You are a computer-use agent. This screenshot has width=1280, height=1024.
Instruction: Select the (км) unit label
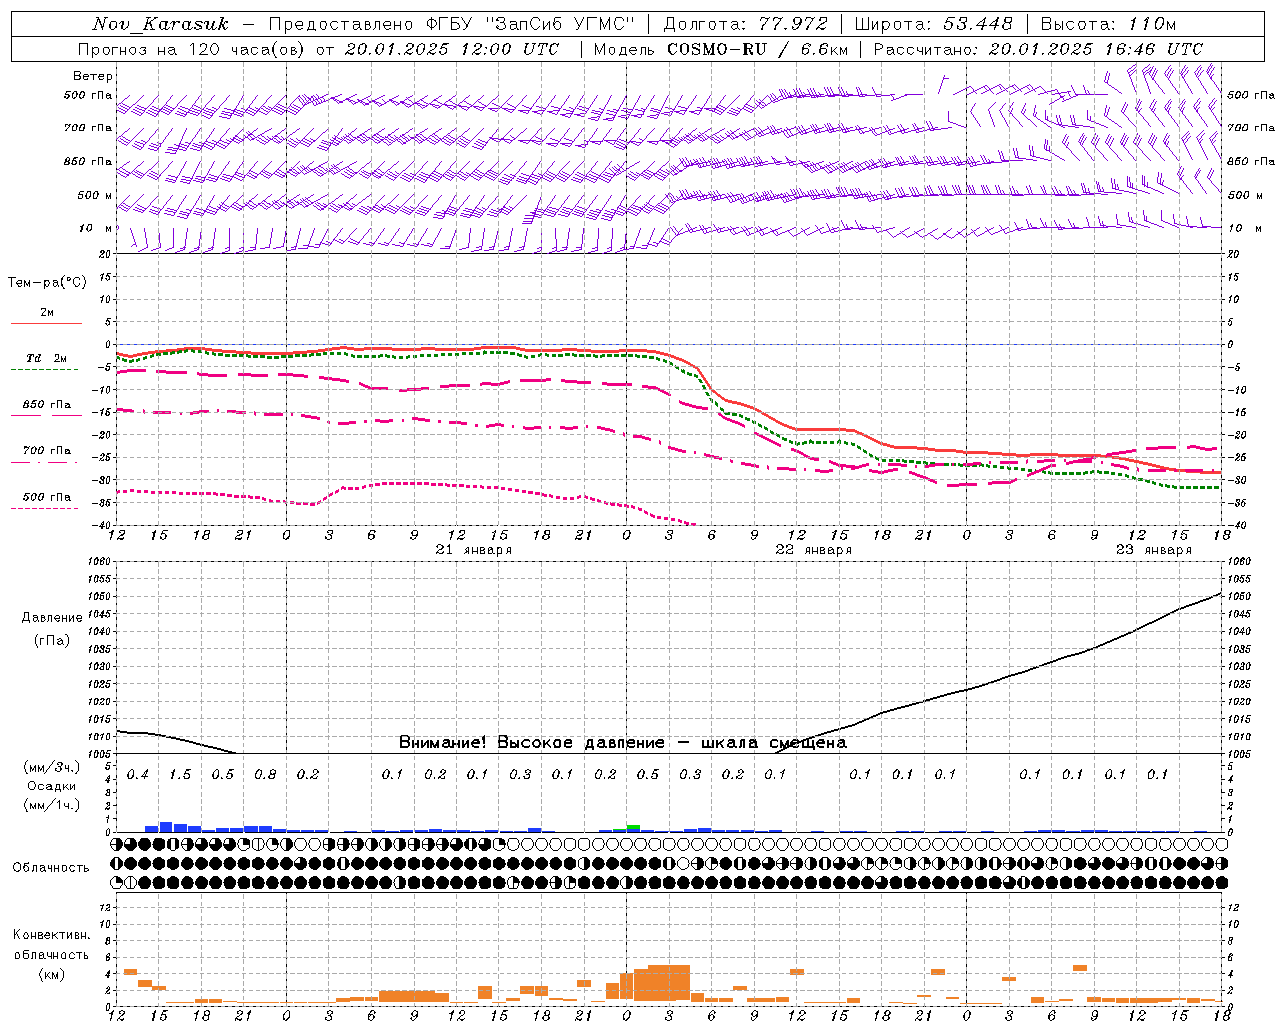(x=51, y=974)
